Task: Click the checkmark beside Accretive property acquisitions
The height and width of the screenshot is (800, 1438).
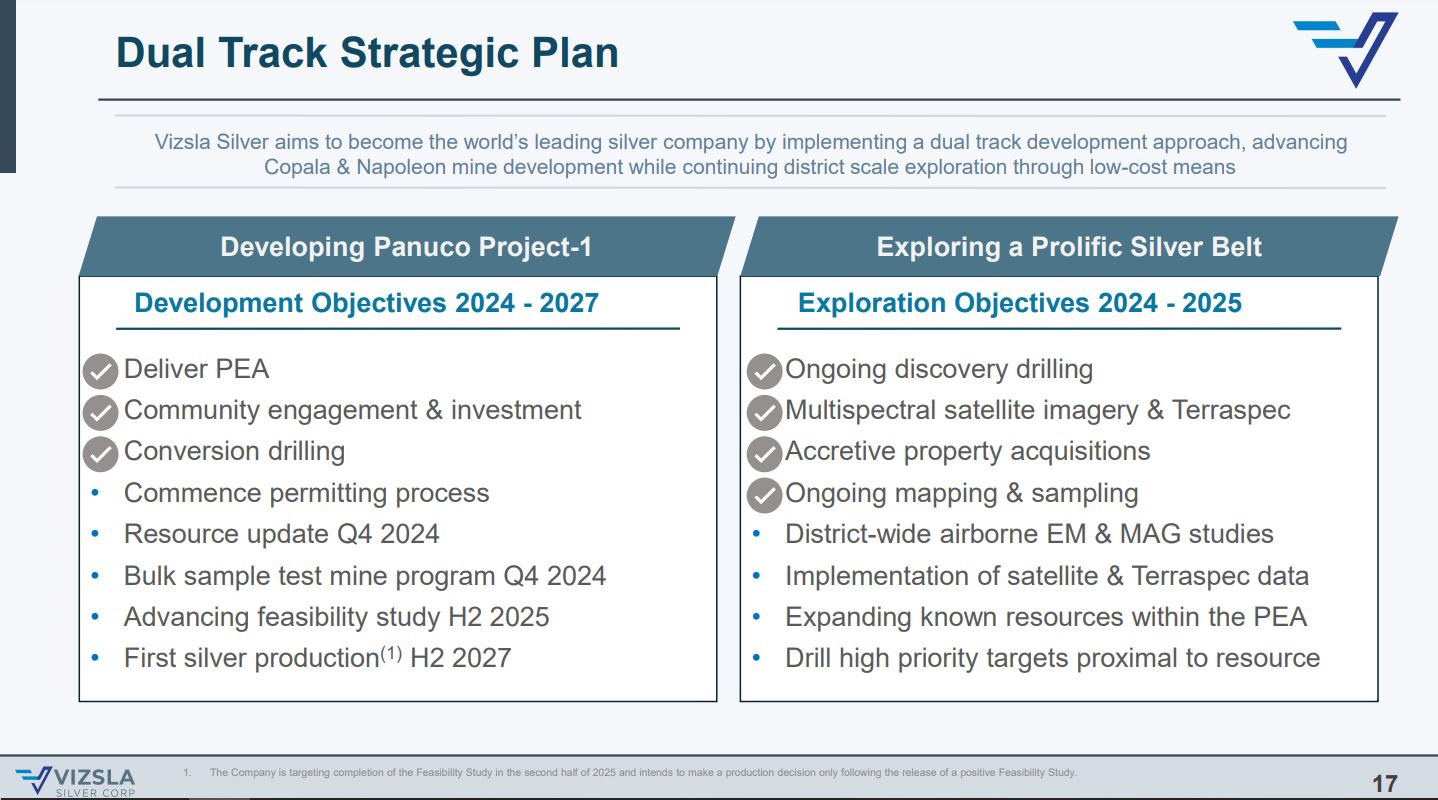Action: pos(764,453)
